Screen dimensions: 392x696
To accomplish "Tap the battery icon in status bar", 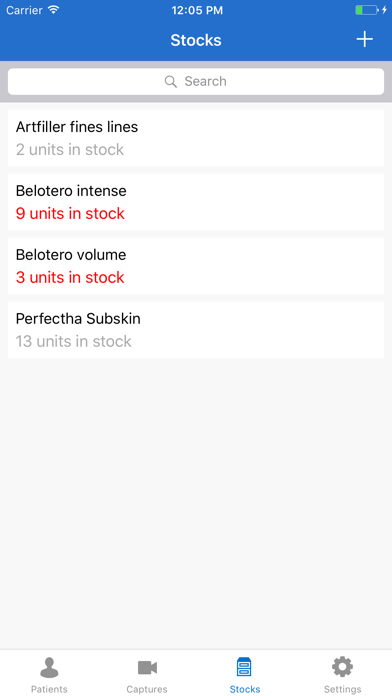I will pyautogui.click(x=367, y=10).
